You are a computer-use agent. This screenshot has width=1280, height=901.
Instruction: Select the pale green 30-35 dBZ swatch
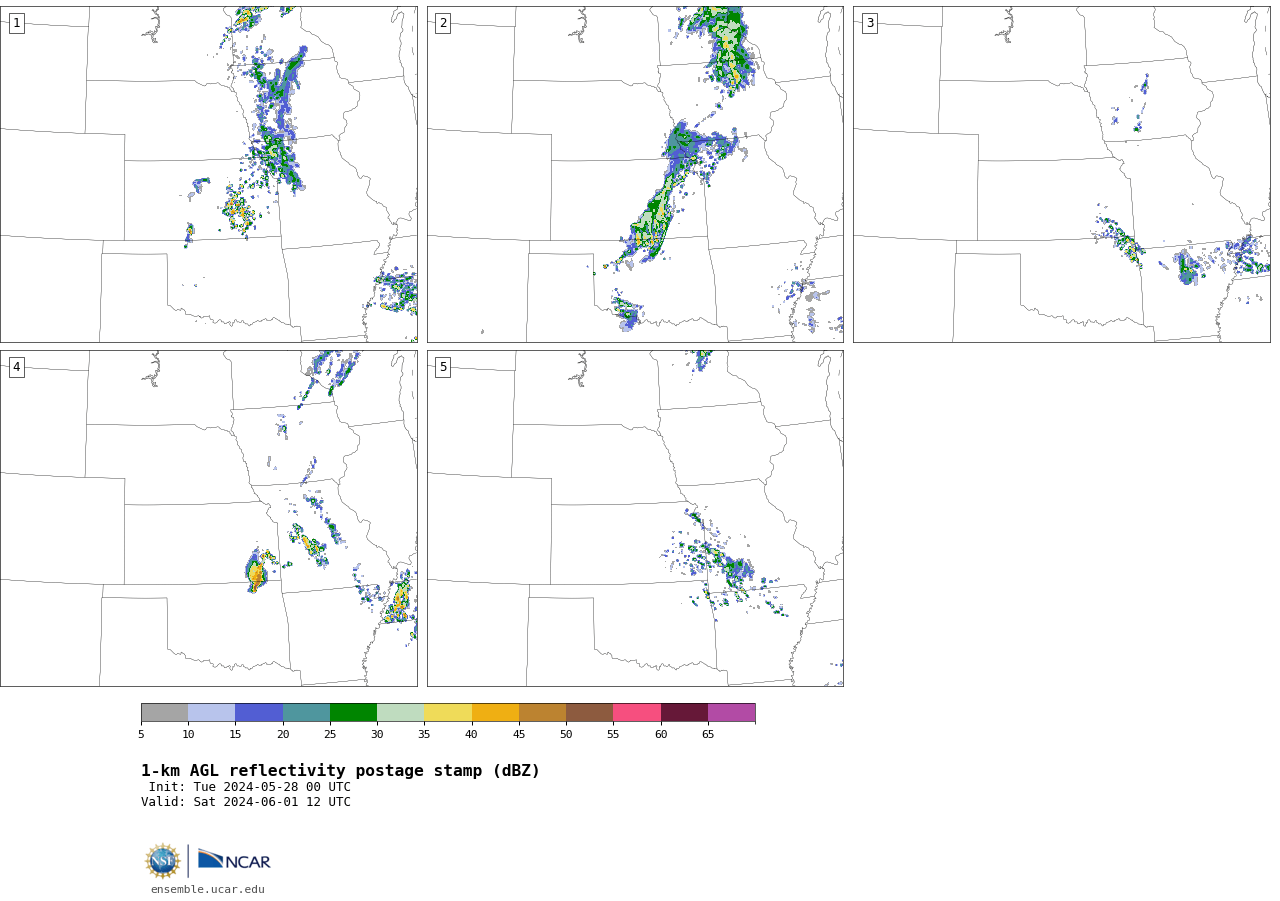pos(400,712)
